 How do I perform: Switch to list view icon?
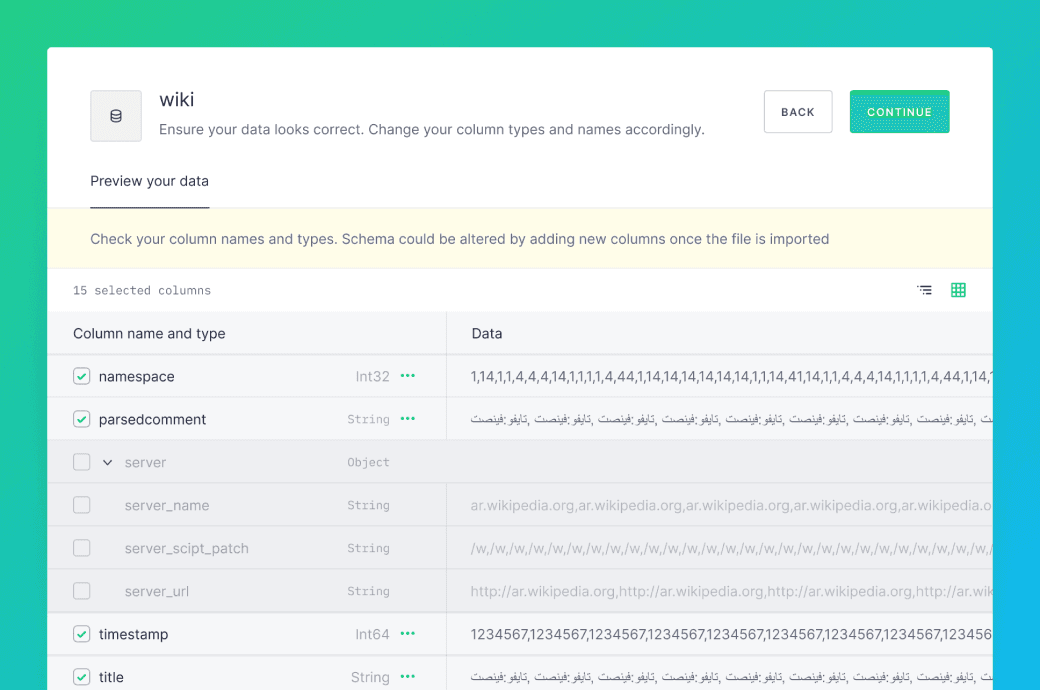pyautogui.click(x=925, y=290)
